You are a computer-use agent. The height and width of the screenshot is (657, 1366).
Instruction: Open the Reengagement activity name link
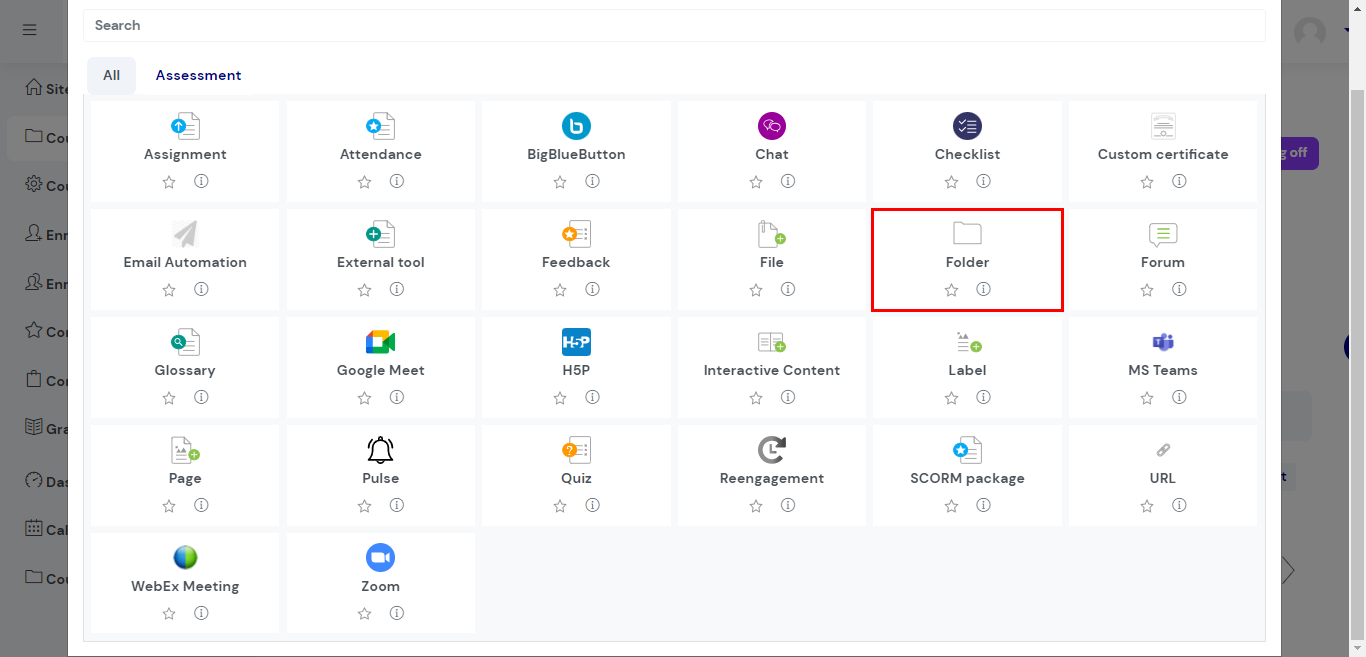772,478
